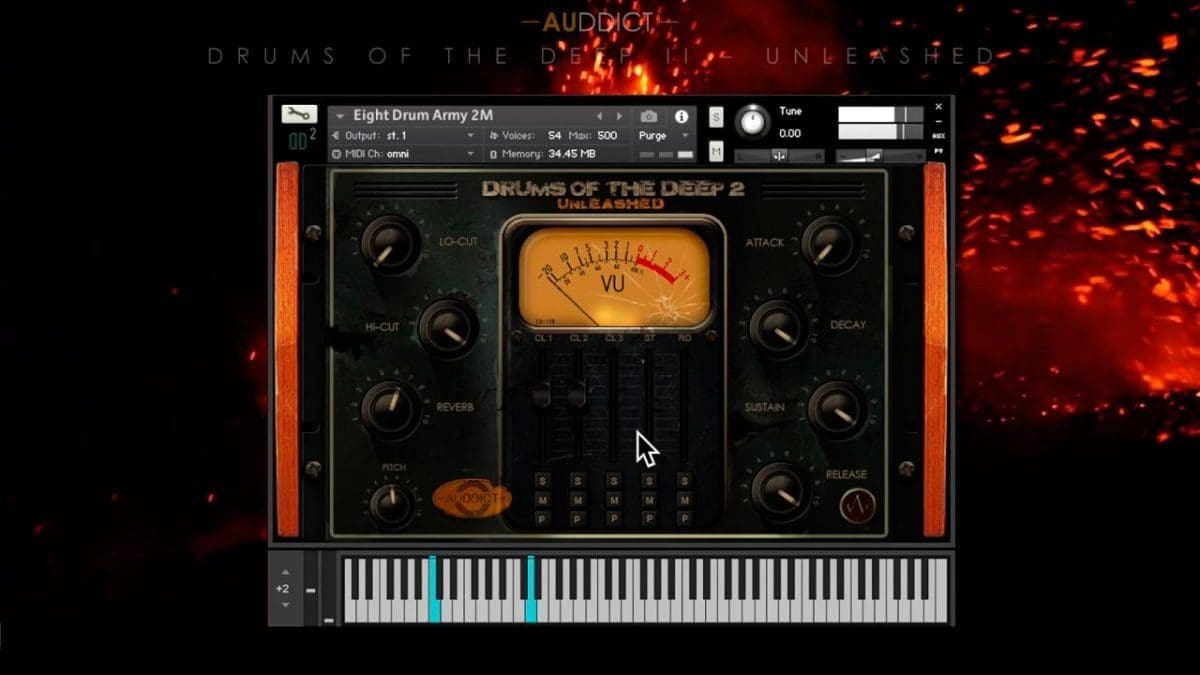Screen dimensions: 1200x675
Task: Open snapshot view via camera icon
Action: coord(649,116)
